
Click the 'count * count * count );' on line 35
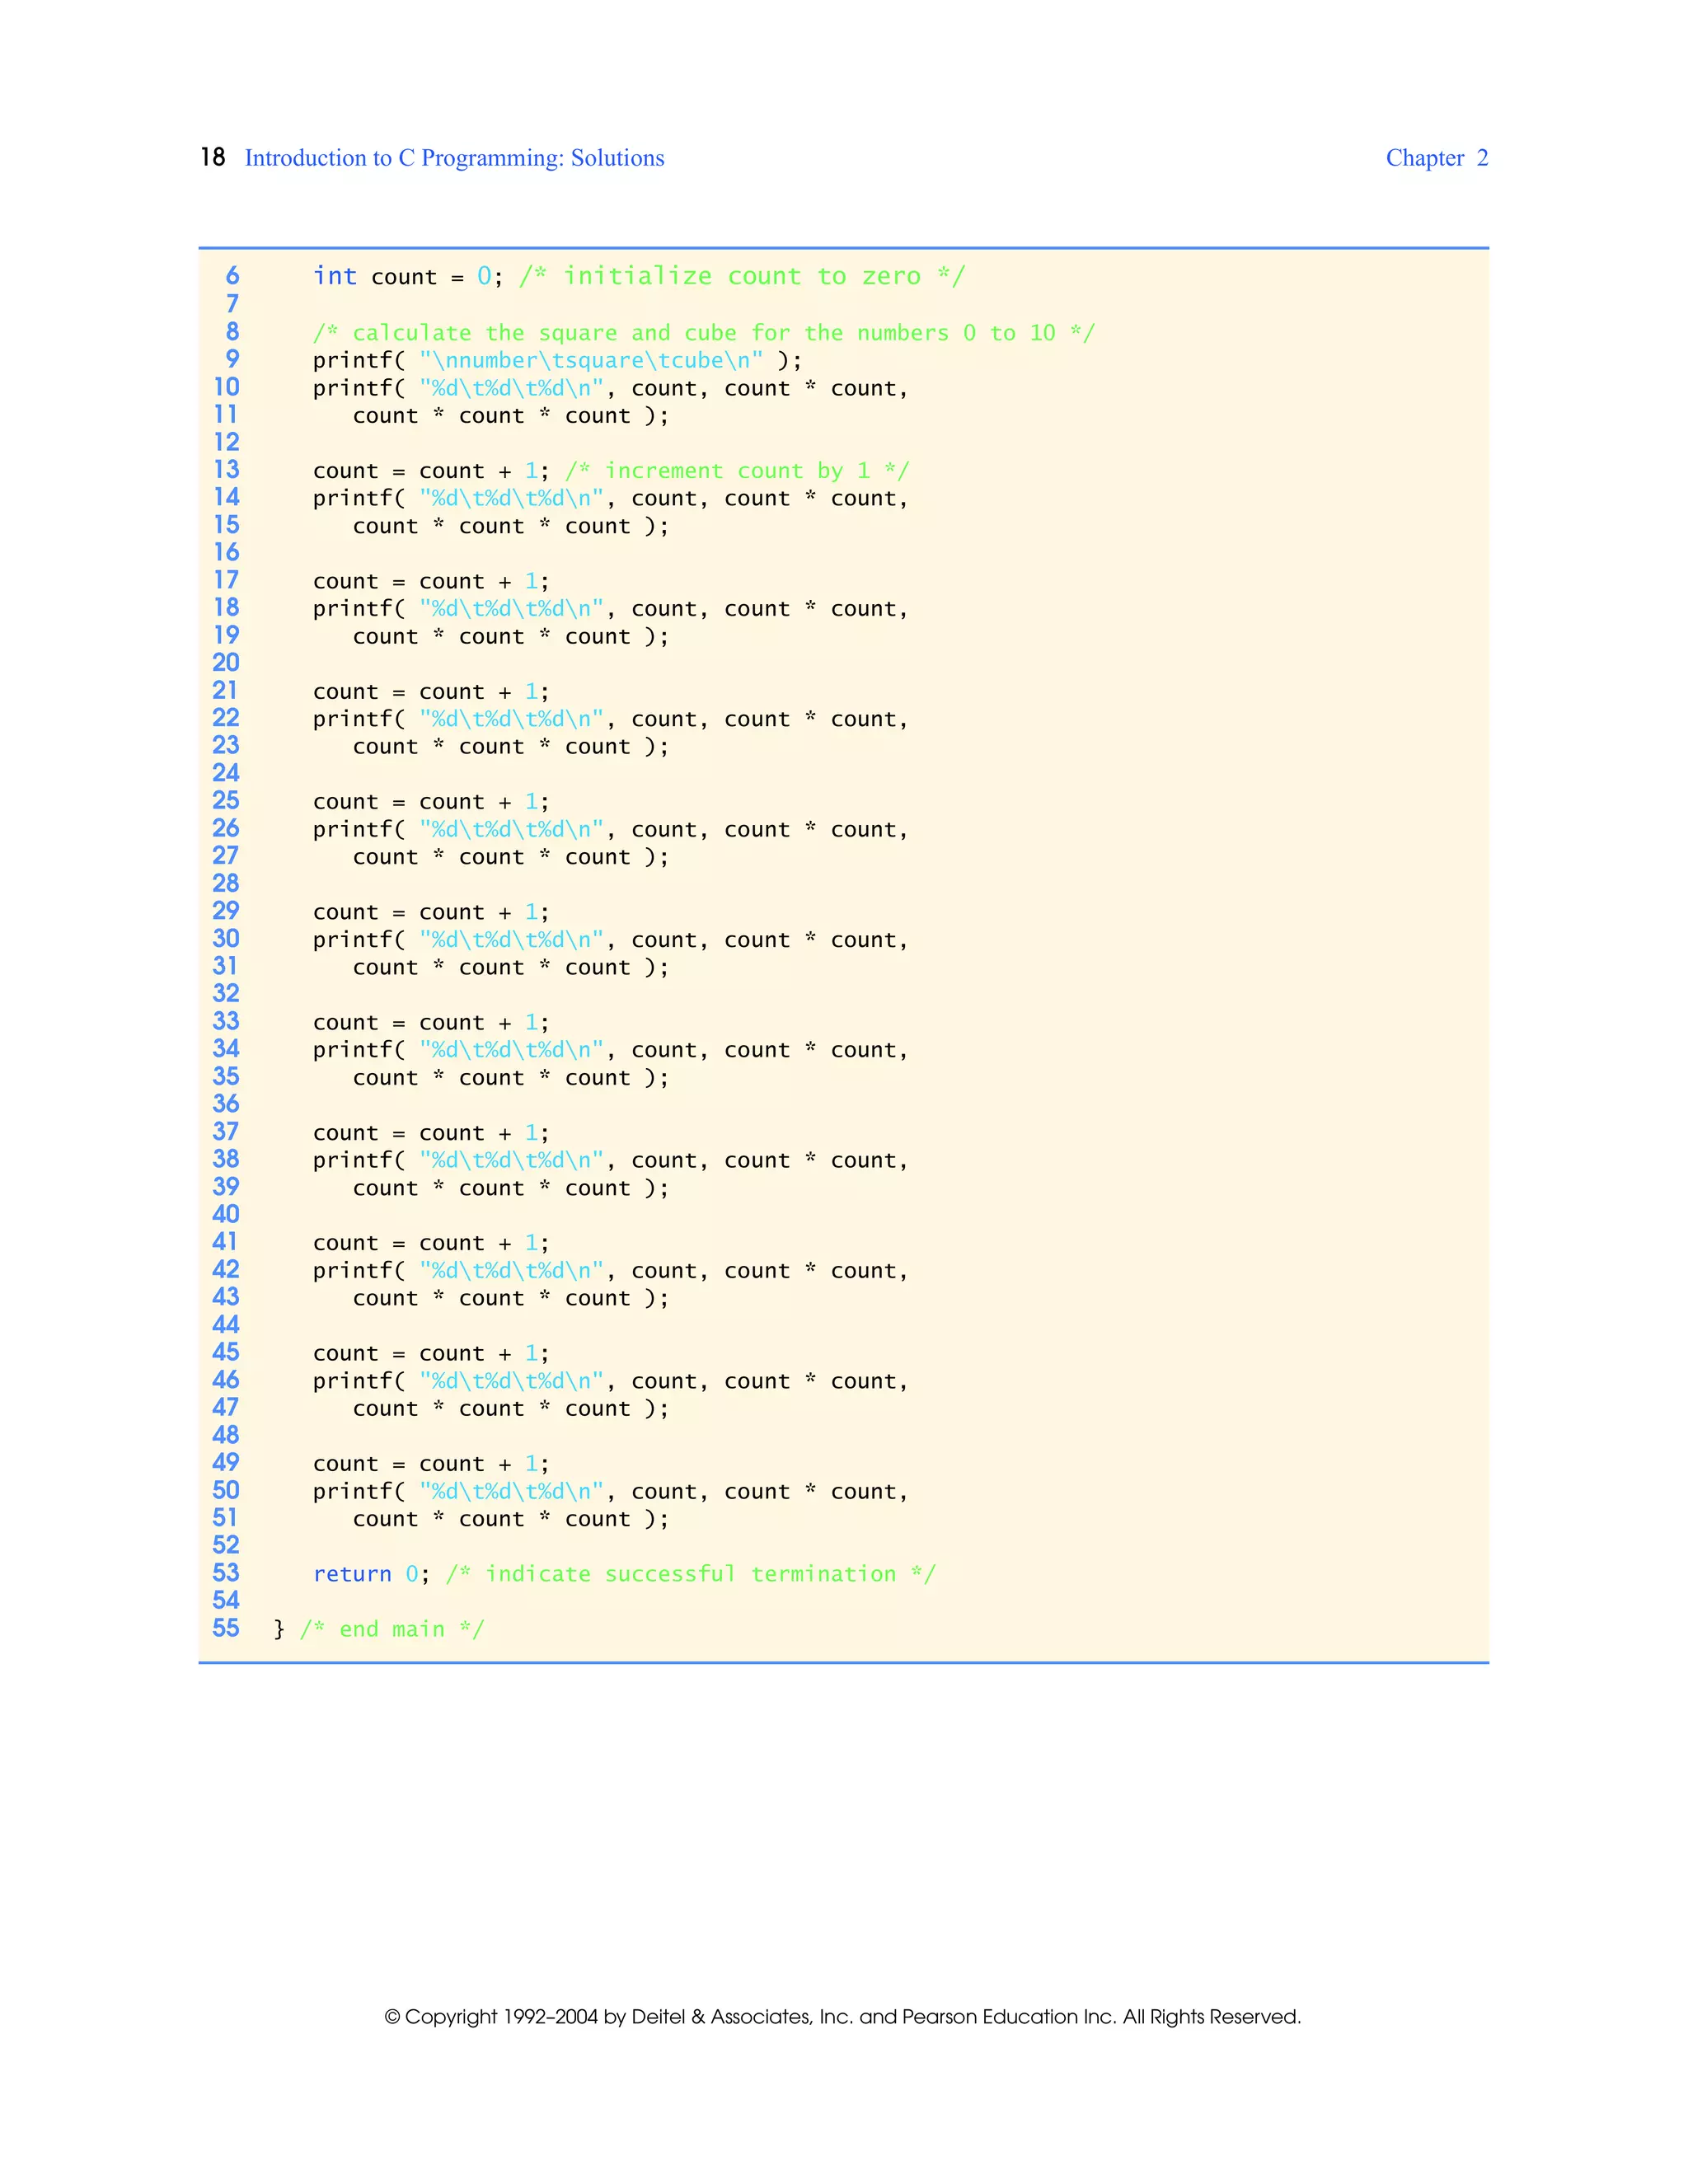510,1078
